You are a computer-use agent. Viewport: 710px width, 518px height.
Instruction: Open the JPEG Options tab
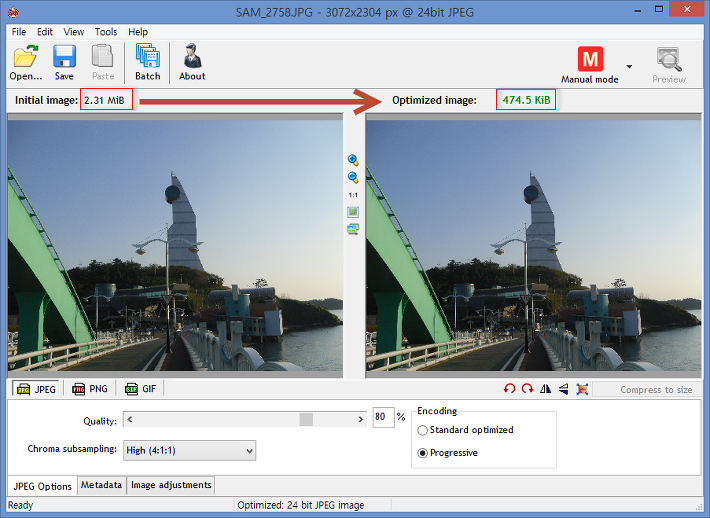(42, 486)
